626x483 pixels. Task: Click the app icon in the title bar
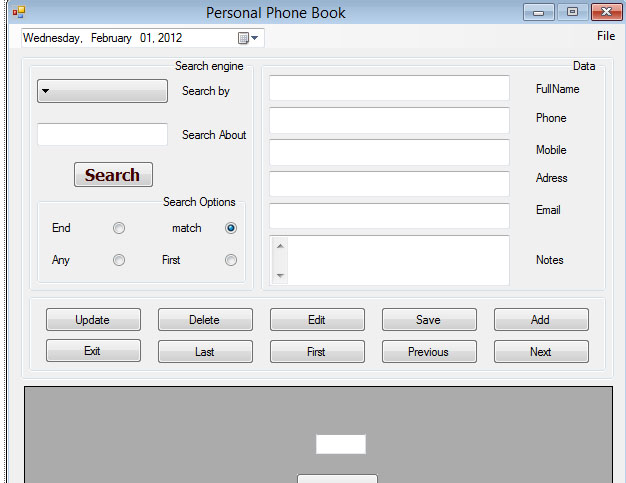pos(19,12)
